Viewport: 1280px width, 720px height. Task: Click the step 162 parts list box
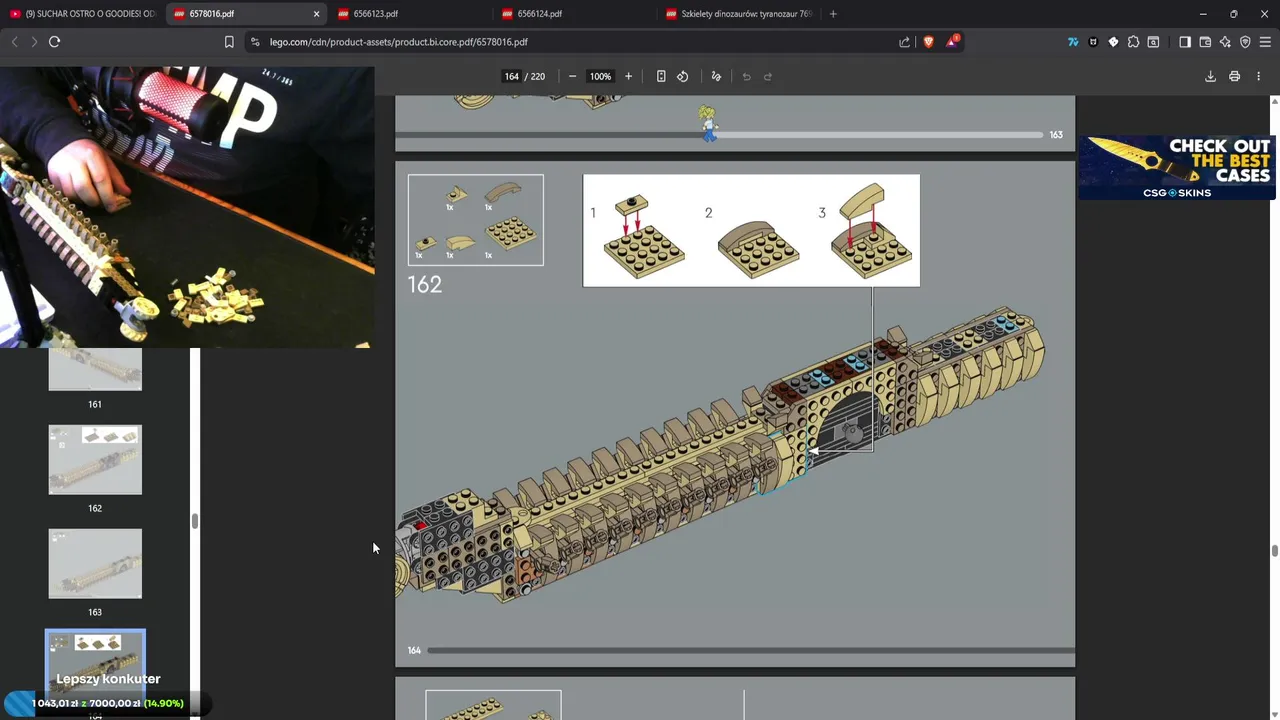pyautogui.click(x=476, y=220)
